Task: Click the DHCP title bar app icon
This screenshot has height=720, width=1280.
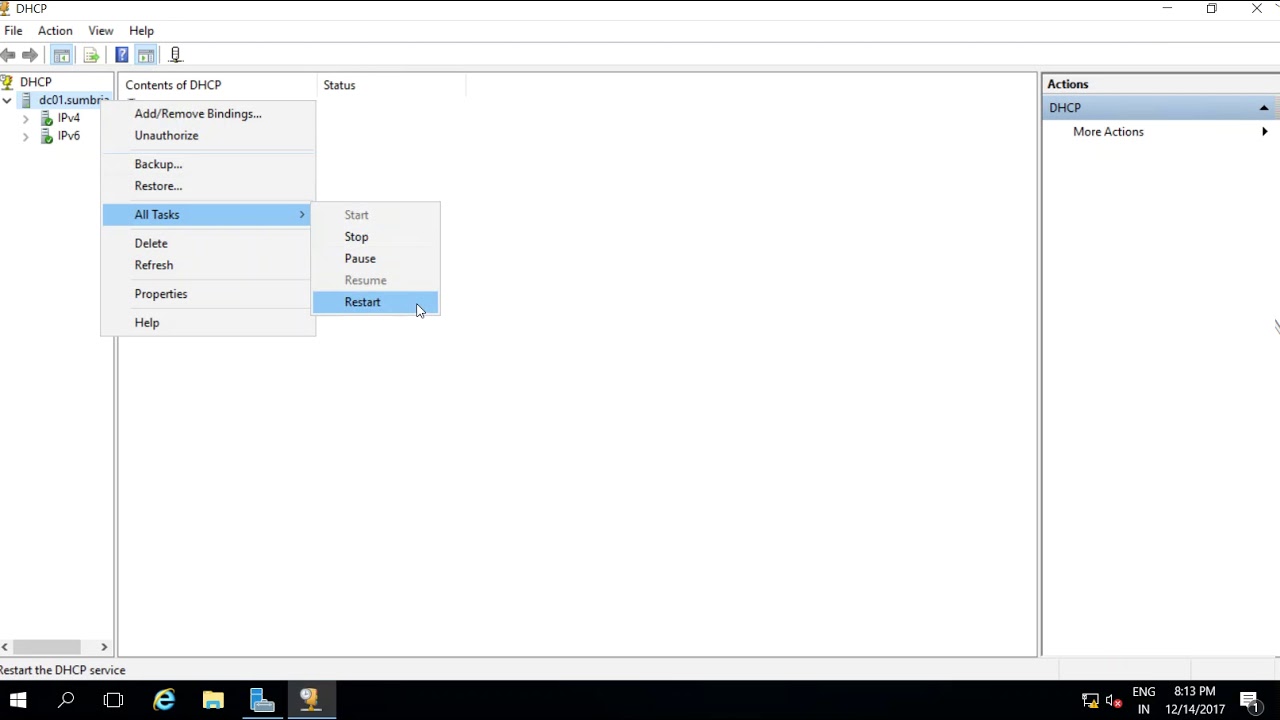Action: pyautogui.click(x=5, y=8)
